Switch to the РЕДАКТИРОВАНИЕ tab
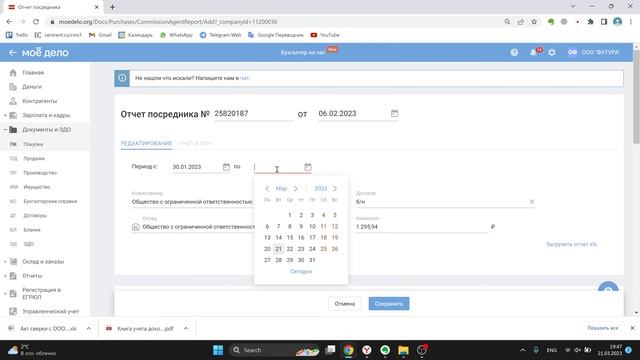Screen dimensions: 640x360 click(146, 143)
